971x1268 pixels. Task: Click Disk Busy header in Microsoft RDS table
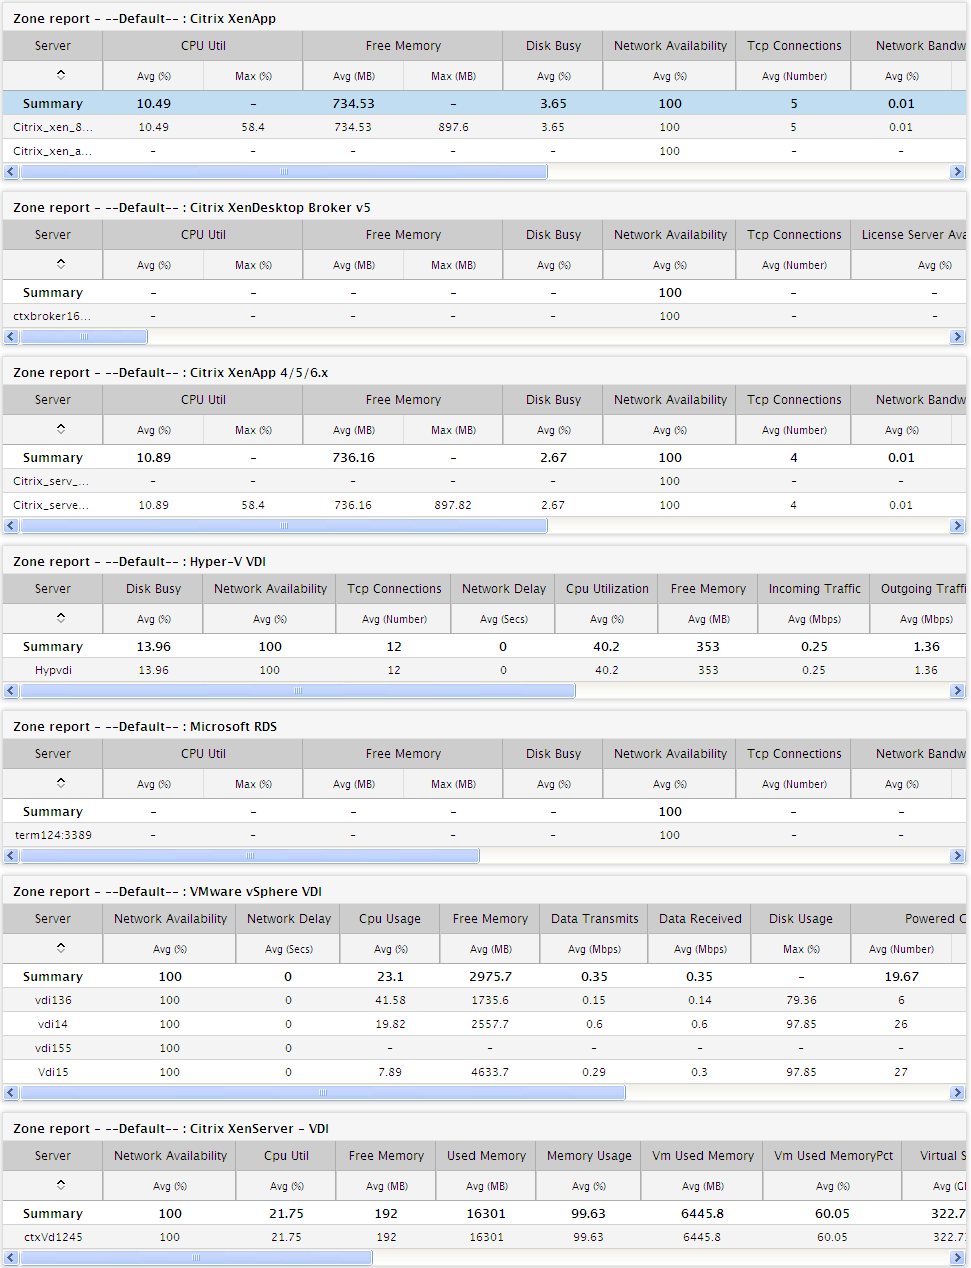(553, 754)
